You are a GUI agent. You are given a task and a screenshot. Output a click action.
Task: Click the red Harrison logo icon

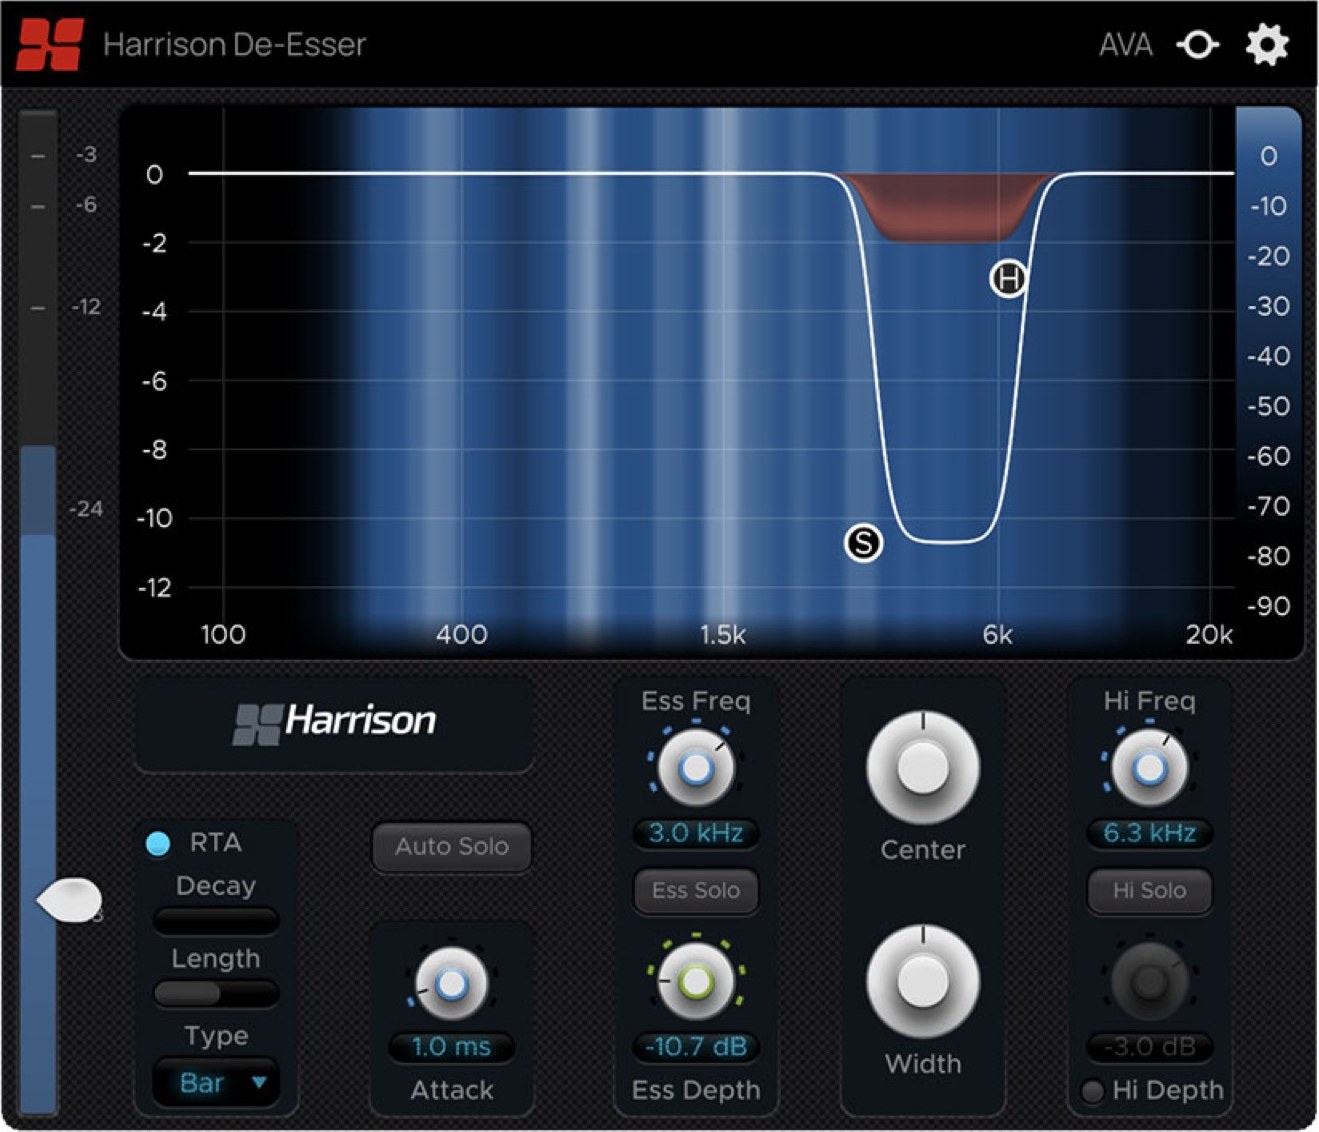(50, 44)
